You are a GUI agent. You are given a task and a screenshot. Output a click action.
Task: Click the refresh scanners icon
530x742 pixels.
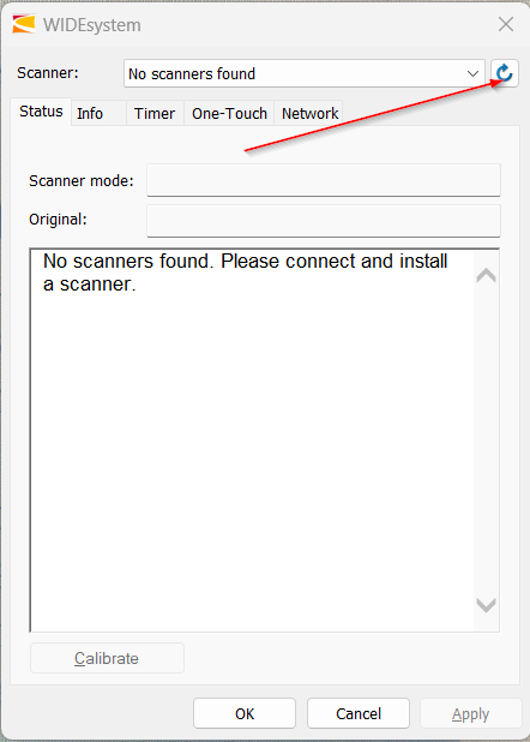click(504, 73)
